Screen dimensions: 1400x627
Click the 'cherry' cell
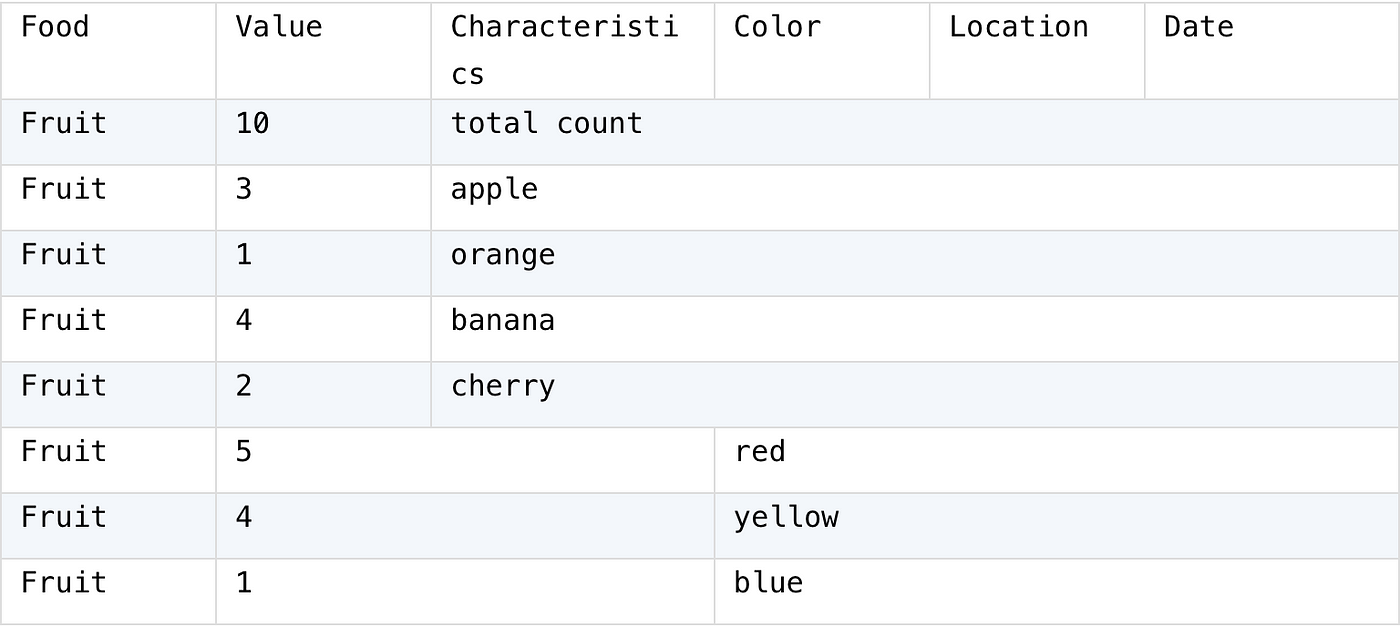(915, 394)
